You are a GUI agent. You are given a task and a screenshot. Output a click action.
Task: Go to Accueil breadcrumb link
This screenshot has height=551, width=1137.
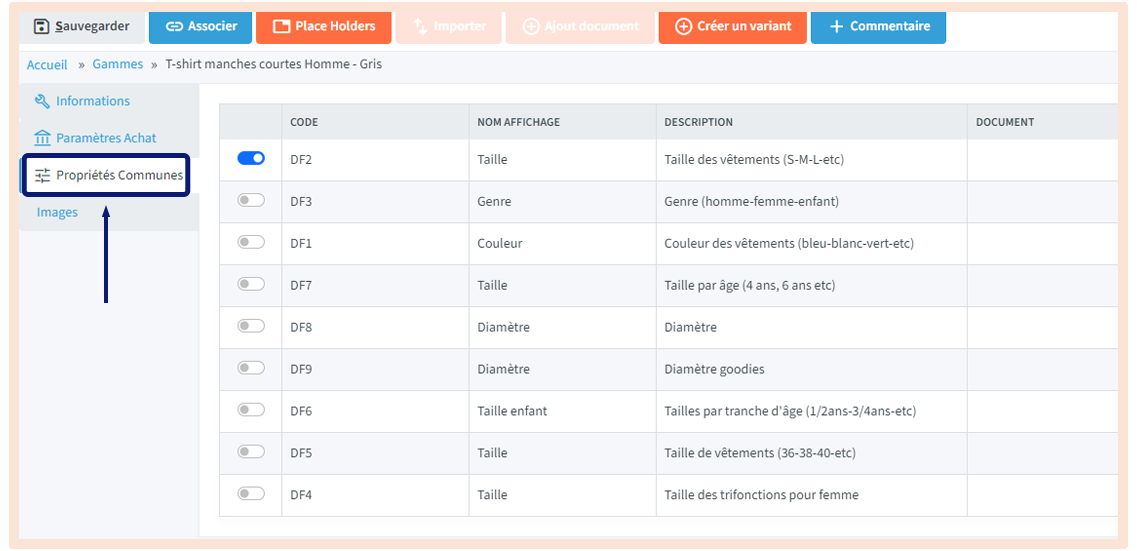(x=47, y=65)
